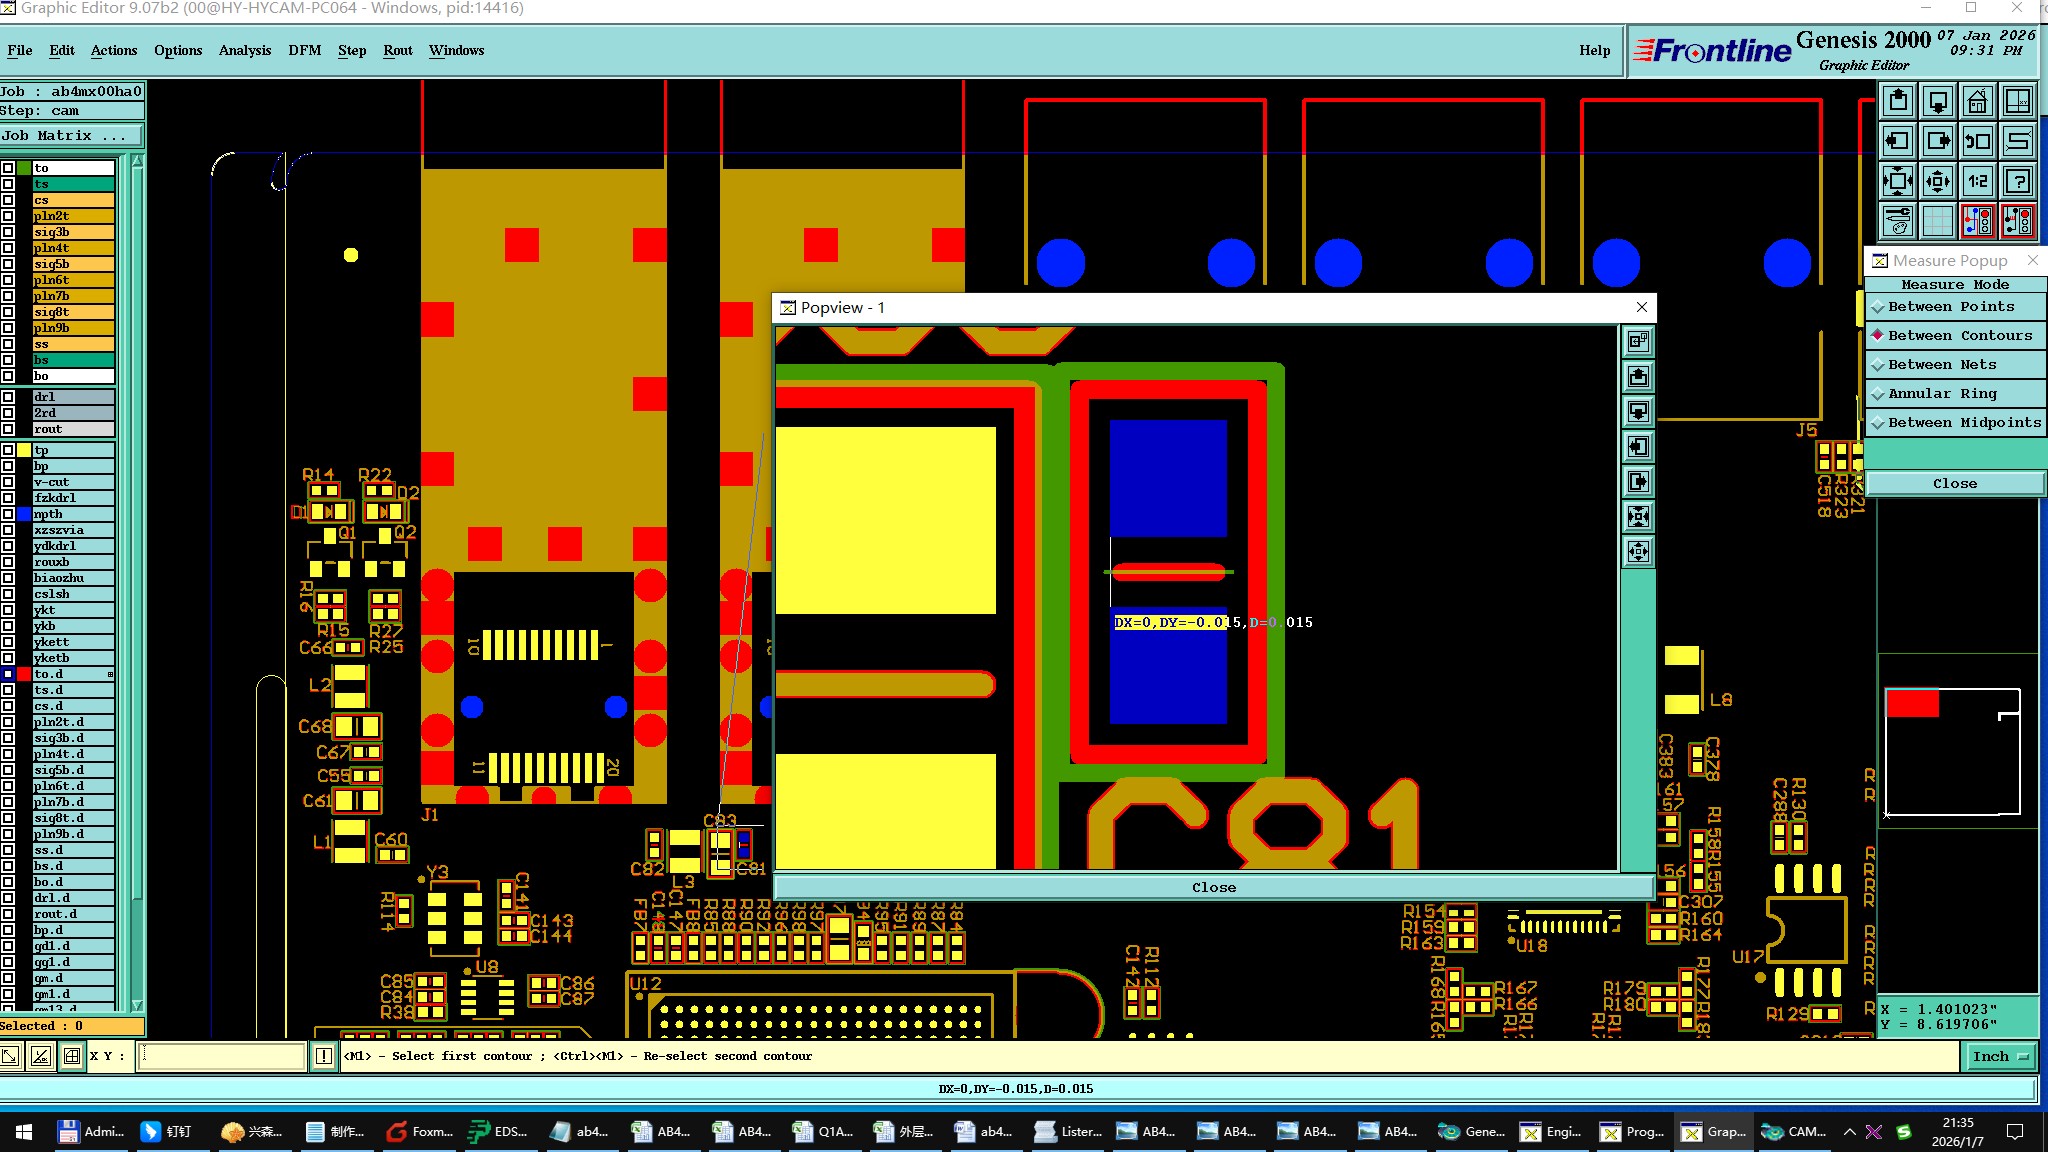This screenshot has width=2048, height=1152.
Task: Toggle checkbox for sig3b layer
Action: pyautogui.click(x=8, y=232)
